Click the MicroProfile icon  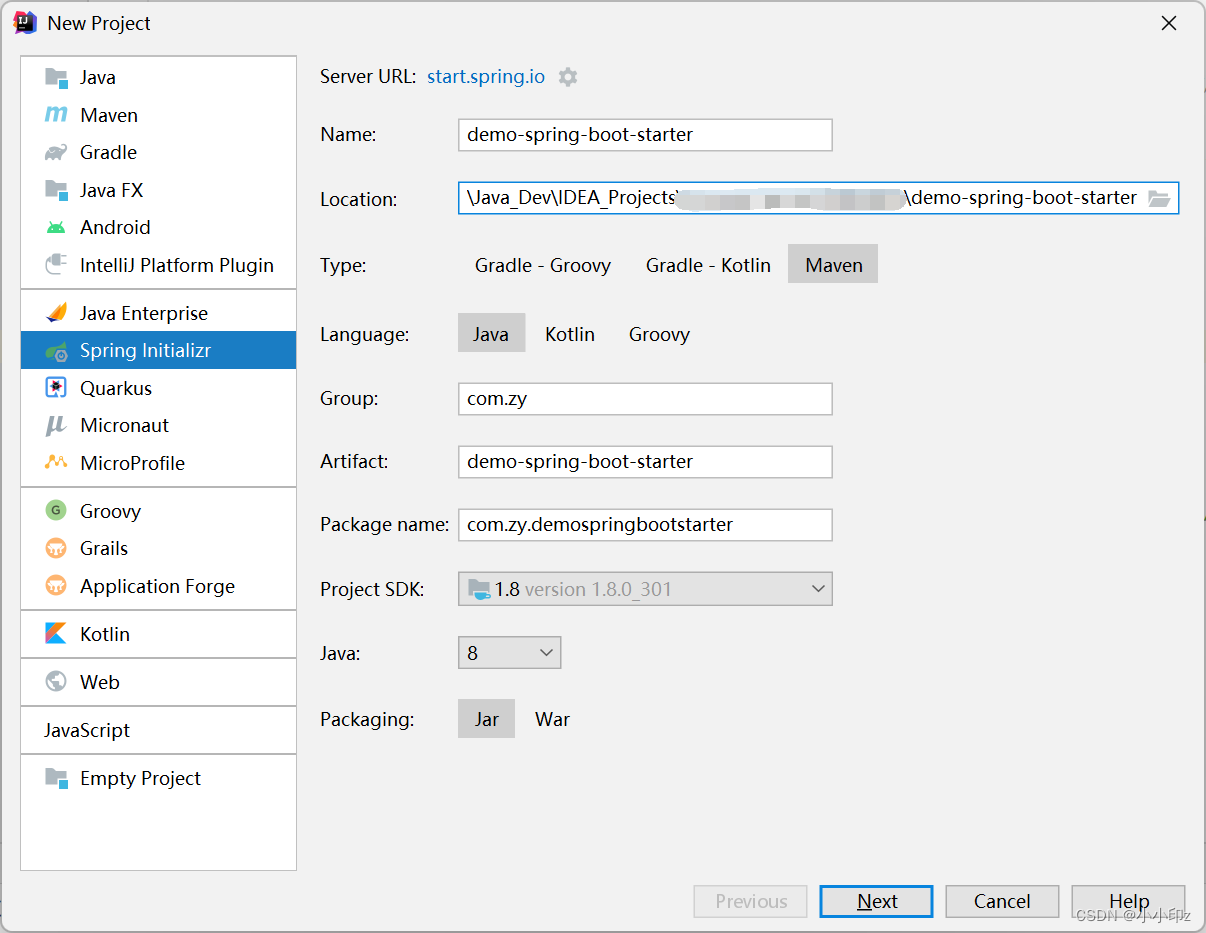pyautogui.click(x=56, y=463)
